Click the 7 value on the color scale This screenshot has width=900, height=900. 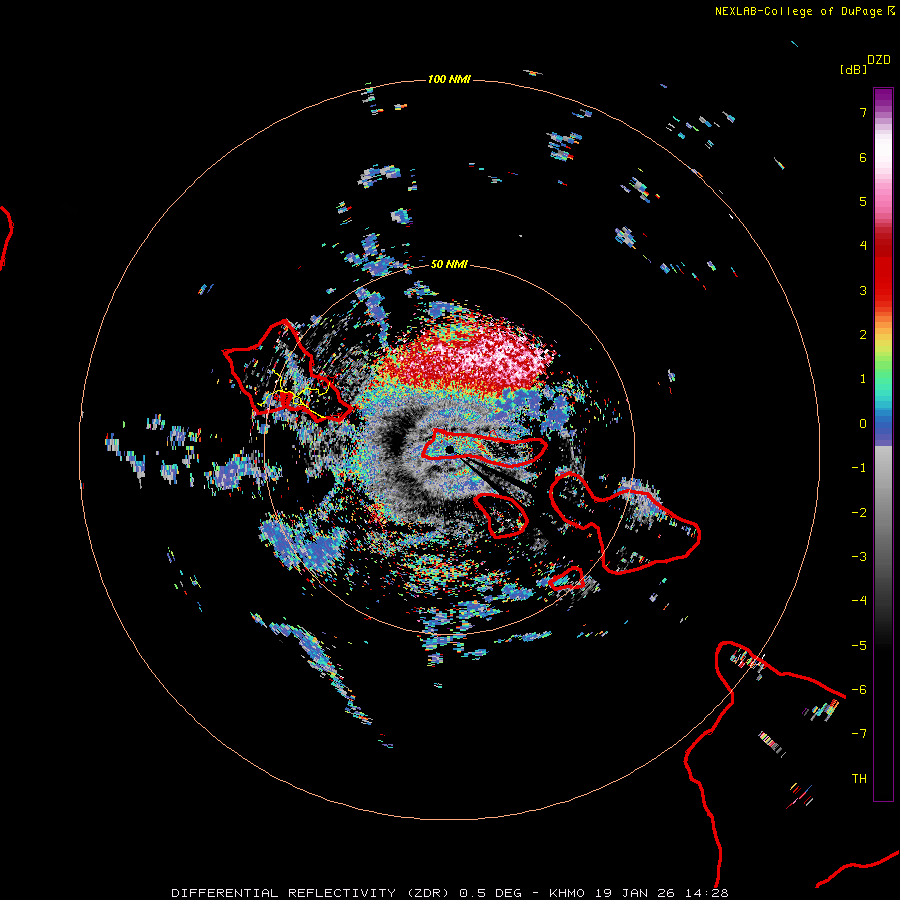pos(863,112)
